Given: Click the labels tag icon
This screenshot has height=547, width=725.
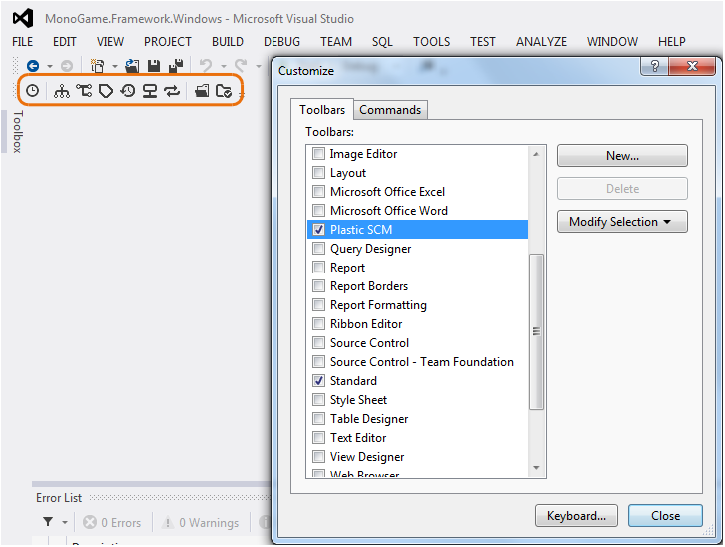Looking at the screenshot, I should (106, 91).
